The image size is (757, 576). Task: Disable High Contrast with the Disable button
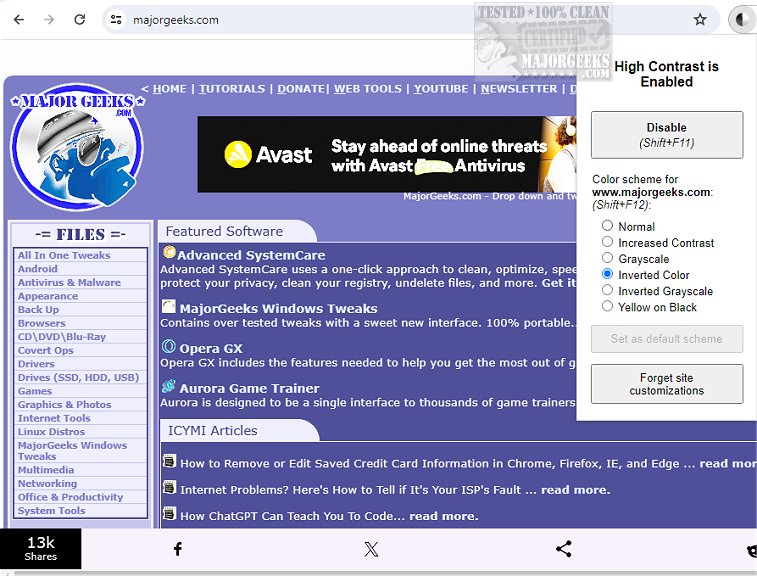pos(666,134)
